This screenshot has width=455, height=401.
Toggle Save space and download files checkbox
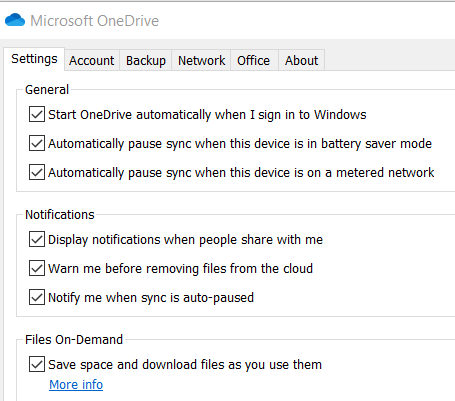point(37,364)
